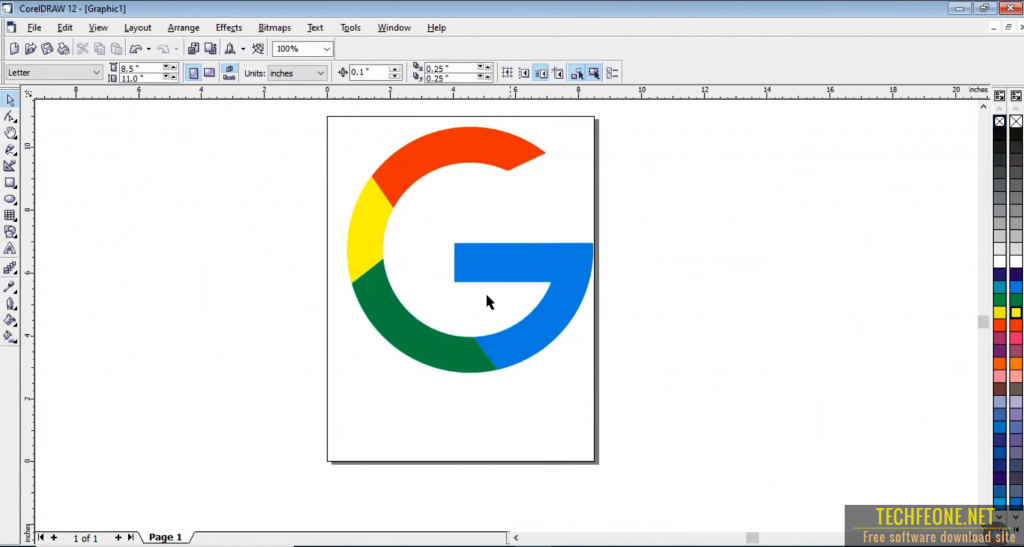
Task: Click the Open file icon
Action: (x=30, y=49)
